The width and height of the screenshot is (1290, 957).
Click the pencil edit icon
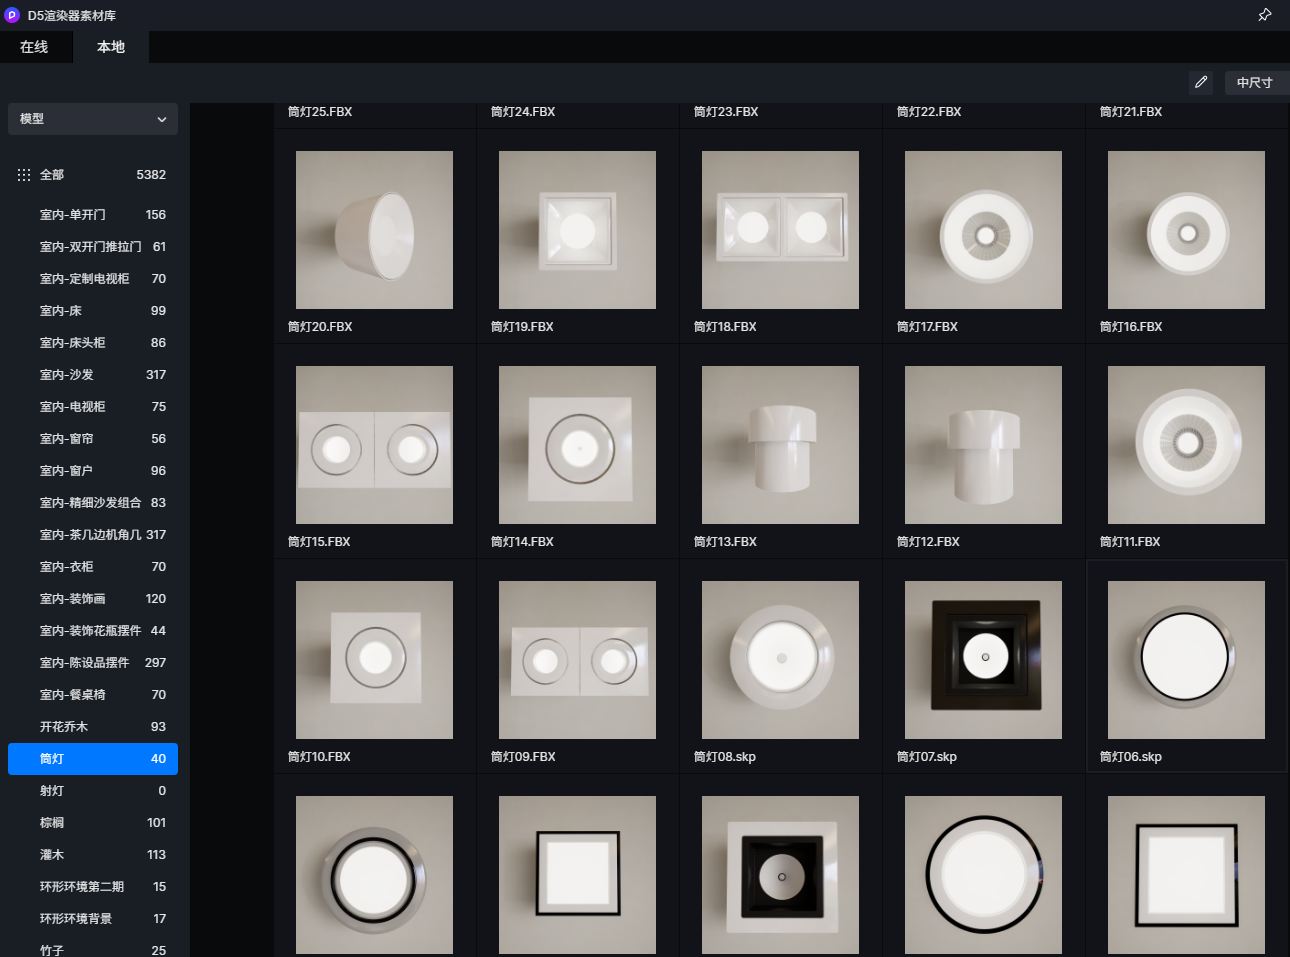pyautogui.click(x=1201, y=82)
